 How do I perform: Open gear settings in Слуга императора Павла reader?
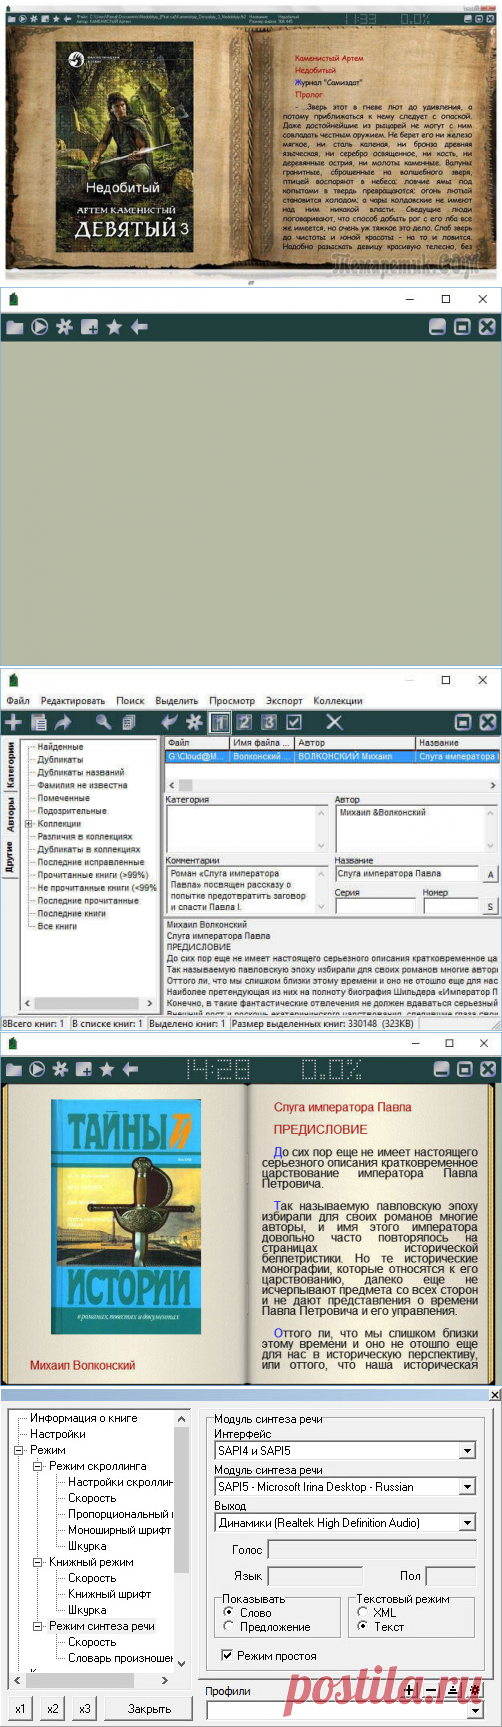point(60,1069)
